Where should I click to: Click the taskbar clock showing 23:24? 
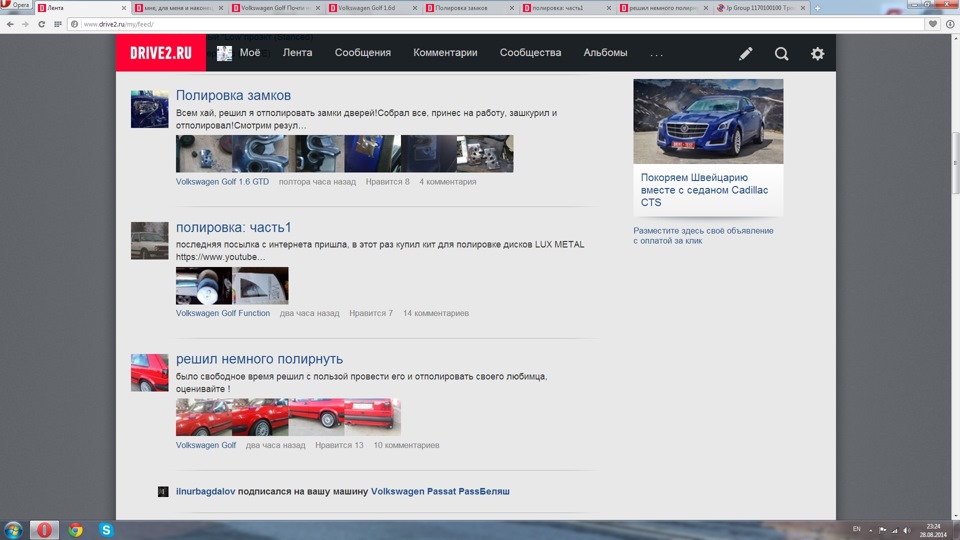click(932, 530)
